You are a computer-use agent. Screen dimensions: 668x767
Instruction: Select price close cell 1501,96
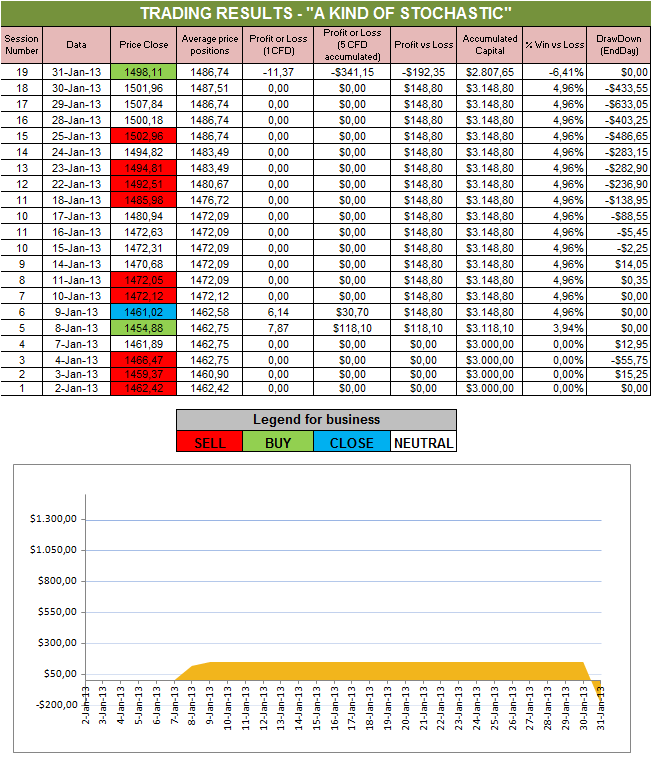[x=143, y=88]
